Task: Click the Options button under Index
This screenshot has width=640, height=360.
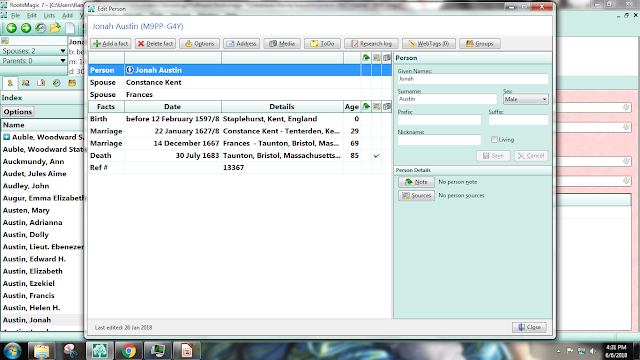Action: pyautogui.click(x=18, y=112)
